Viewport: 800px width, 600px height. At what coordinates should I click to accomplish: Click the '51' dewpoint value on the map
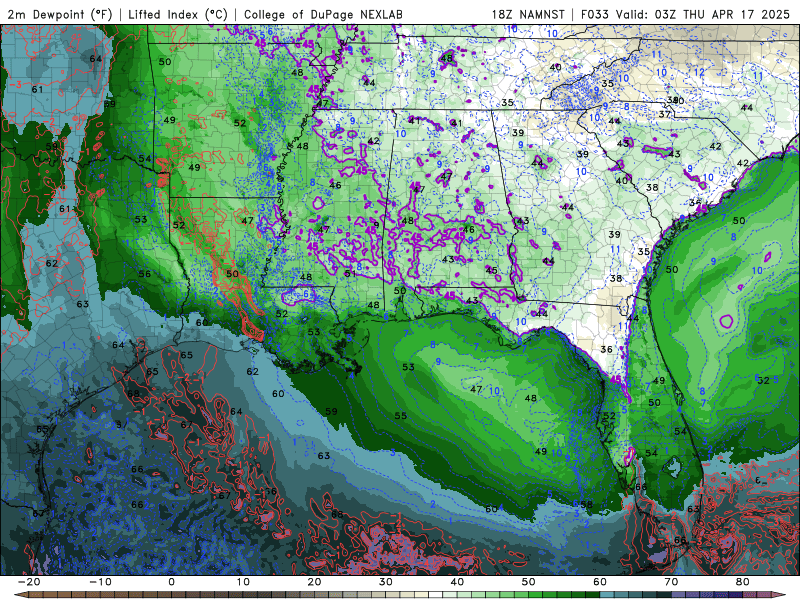(x=350, y=273)
